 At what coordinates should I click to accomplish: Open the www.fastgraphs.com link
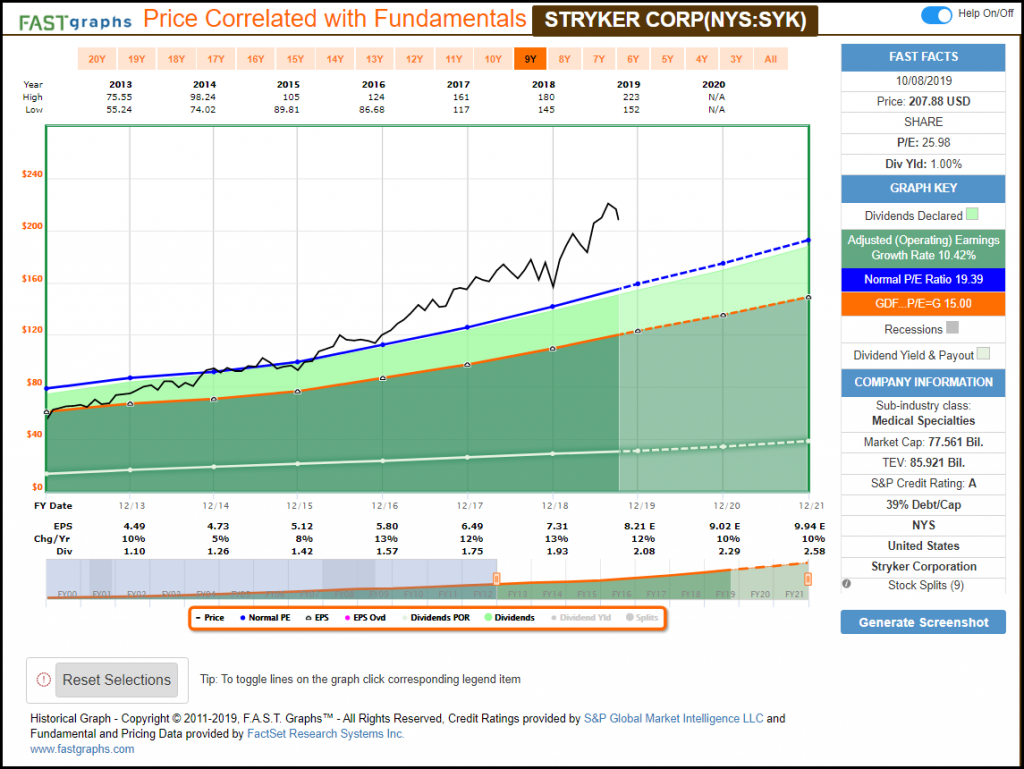(x=82, y=749)
